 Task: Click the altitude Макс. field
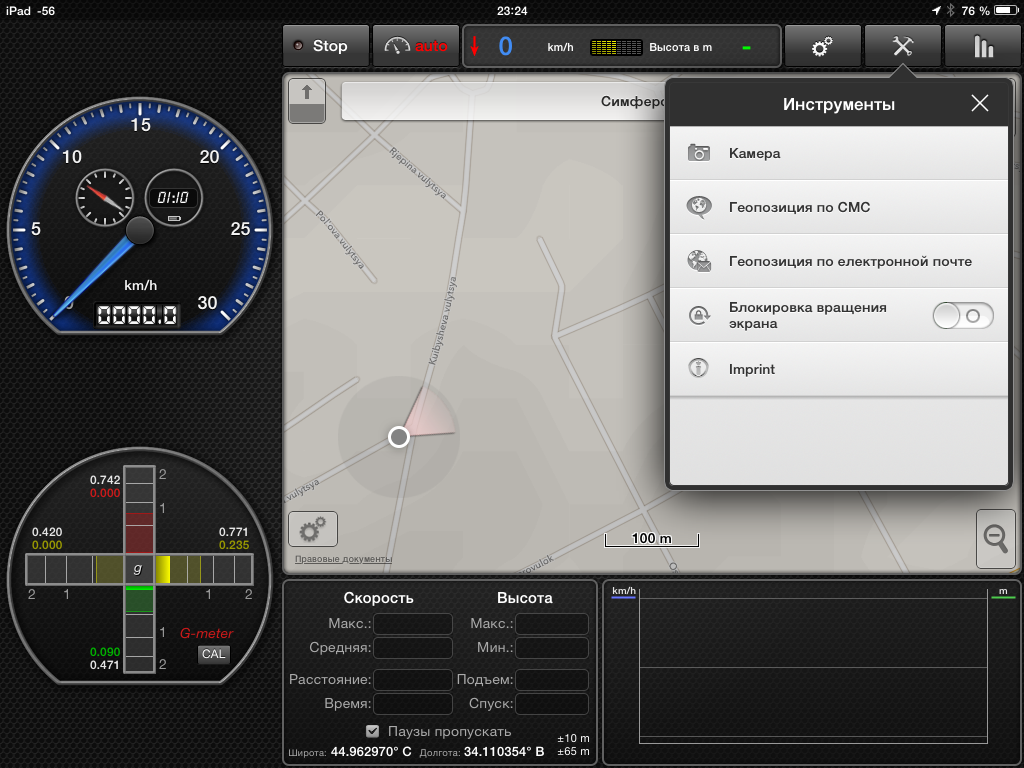552,624
